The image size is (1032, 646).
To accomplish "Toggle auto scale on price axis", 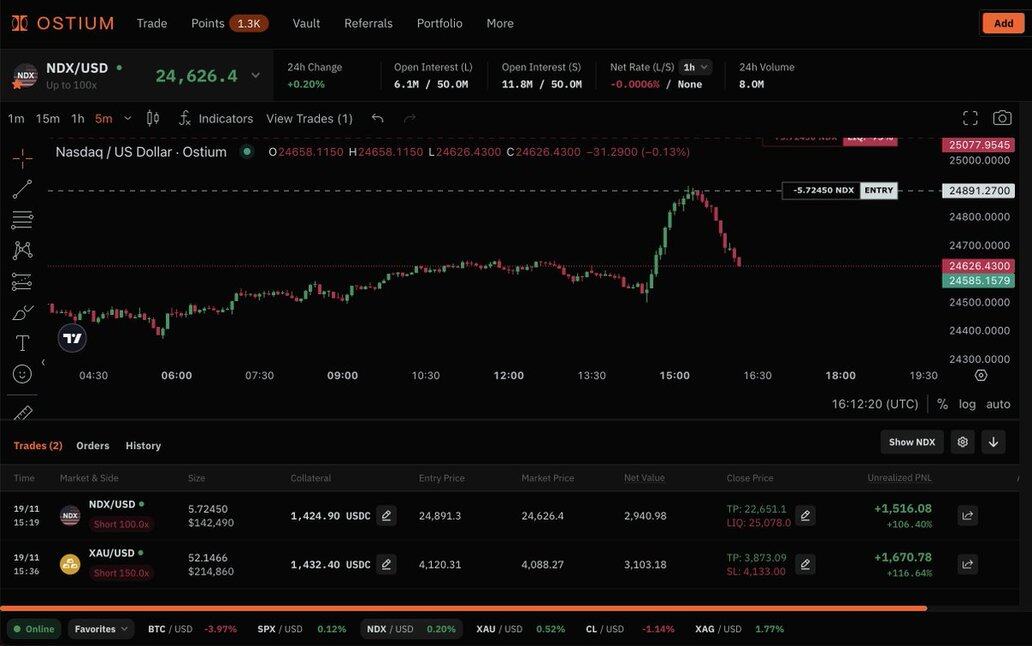I will 998,404.
